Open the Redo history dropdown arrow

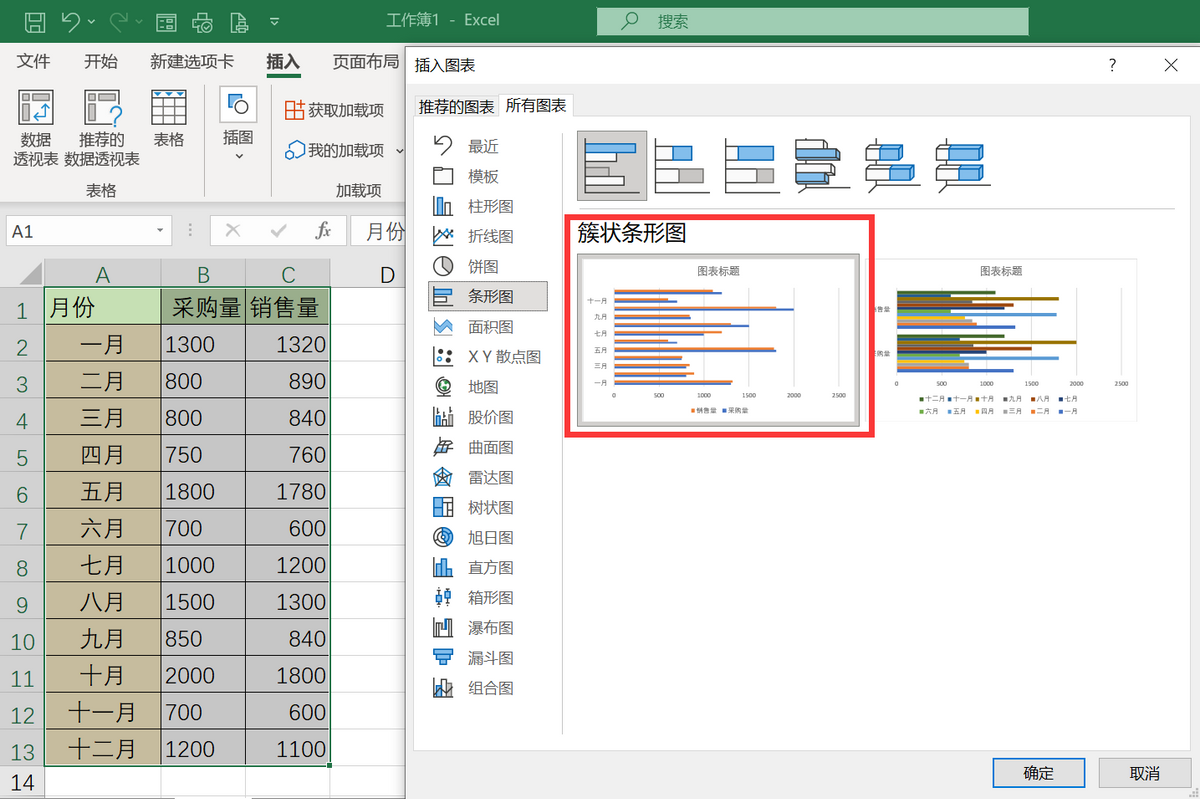coord(140,21)
